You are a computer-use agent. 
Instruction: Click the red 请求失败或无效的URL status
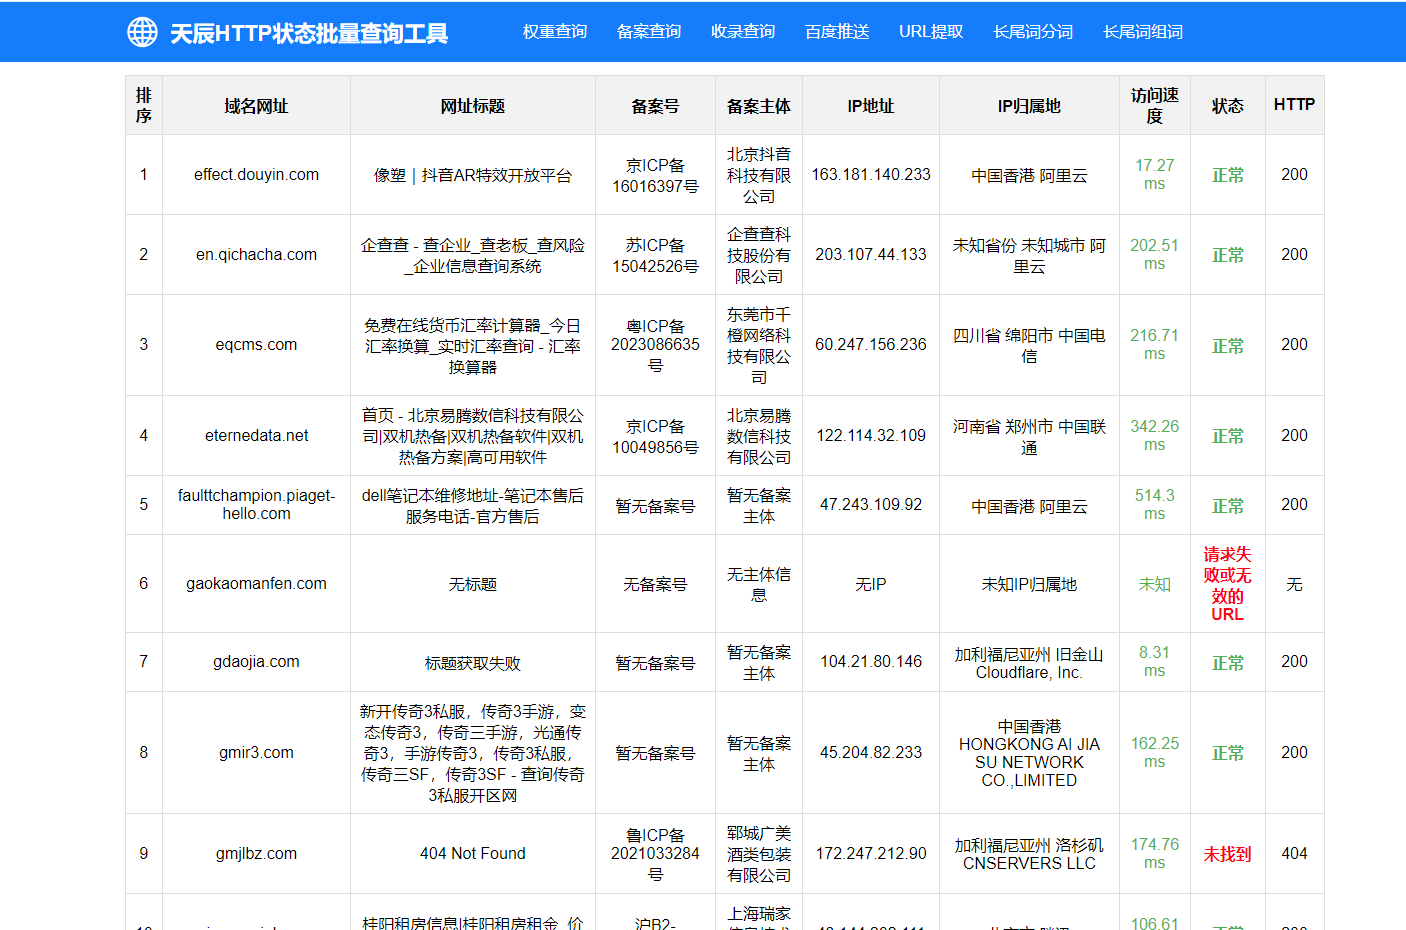(1228, 584)
